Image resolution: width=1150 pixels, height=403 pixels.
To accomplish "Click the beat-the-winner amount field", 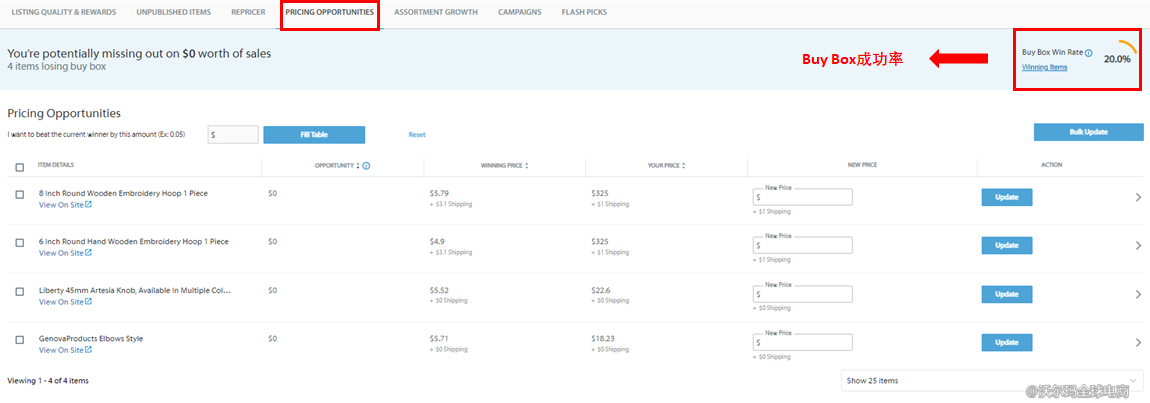I will [233, 135].
